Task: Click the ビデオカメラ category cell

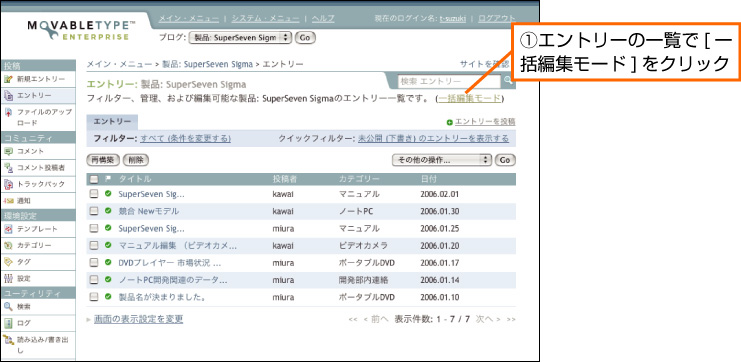Action: (x=363, y=245)
